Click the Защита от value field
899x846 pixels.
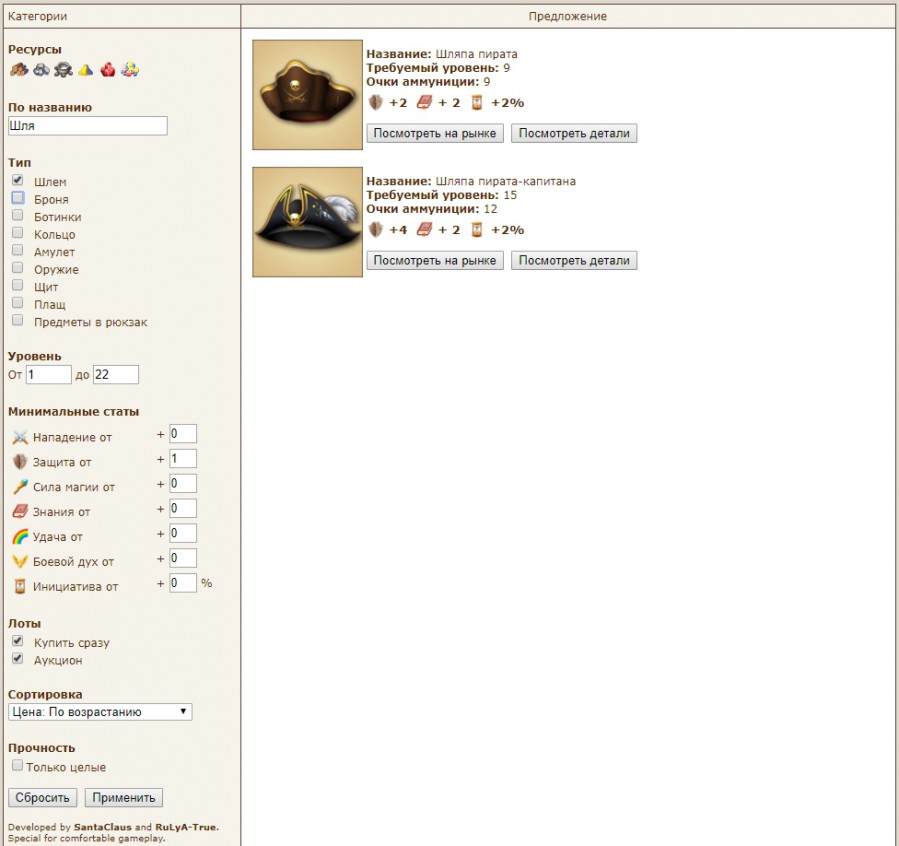183,459
